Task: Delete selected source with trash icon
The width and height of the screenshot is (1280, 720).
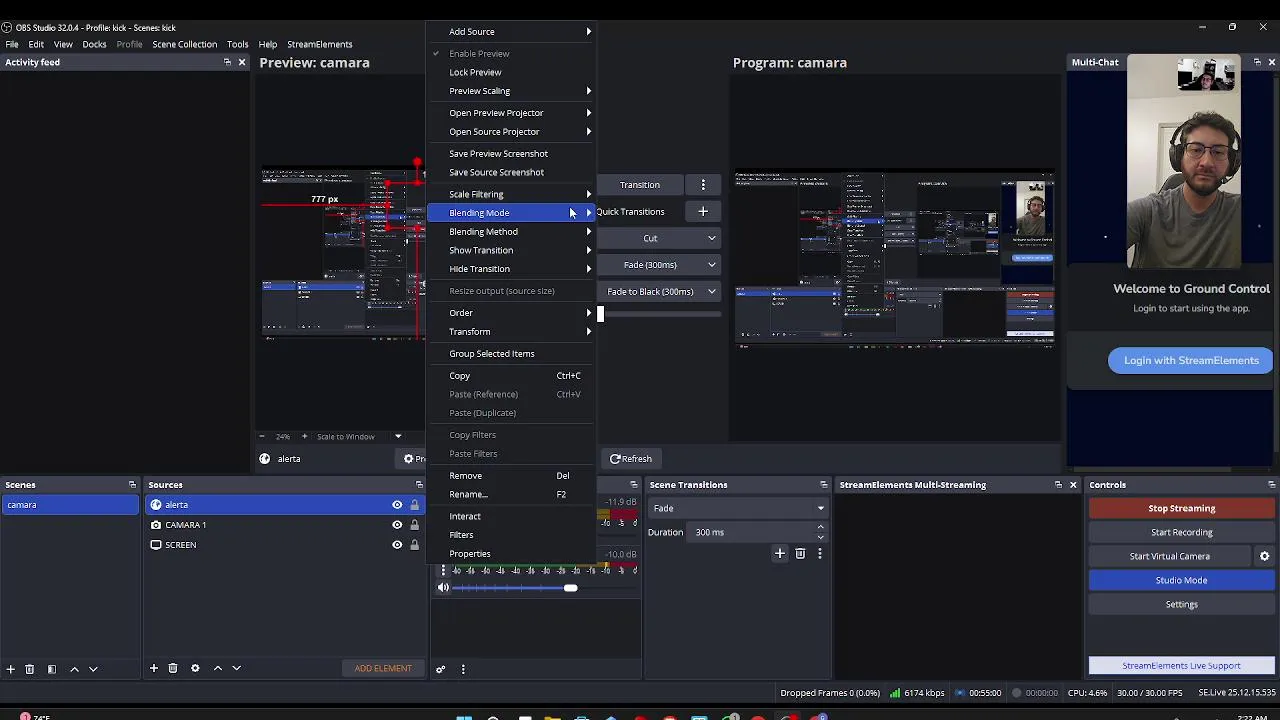Action: click(173, 668)
